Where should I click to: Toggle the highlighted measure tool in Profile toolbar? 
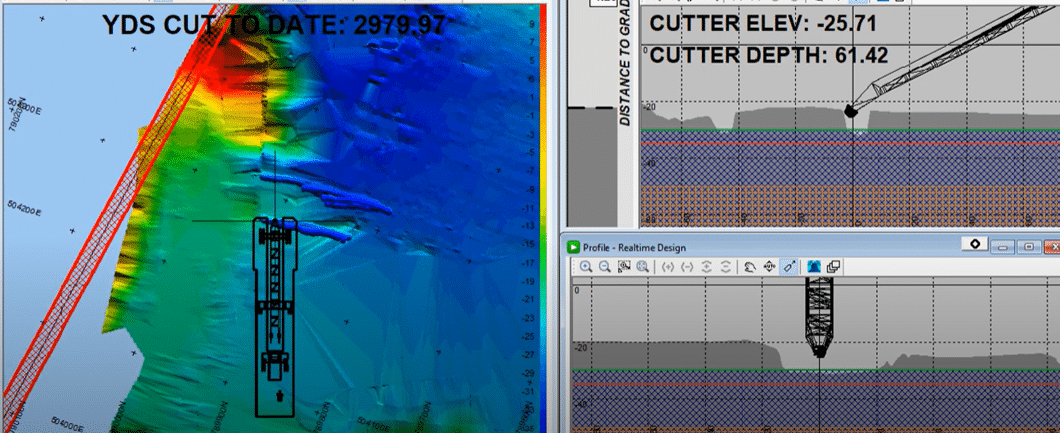789,267
